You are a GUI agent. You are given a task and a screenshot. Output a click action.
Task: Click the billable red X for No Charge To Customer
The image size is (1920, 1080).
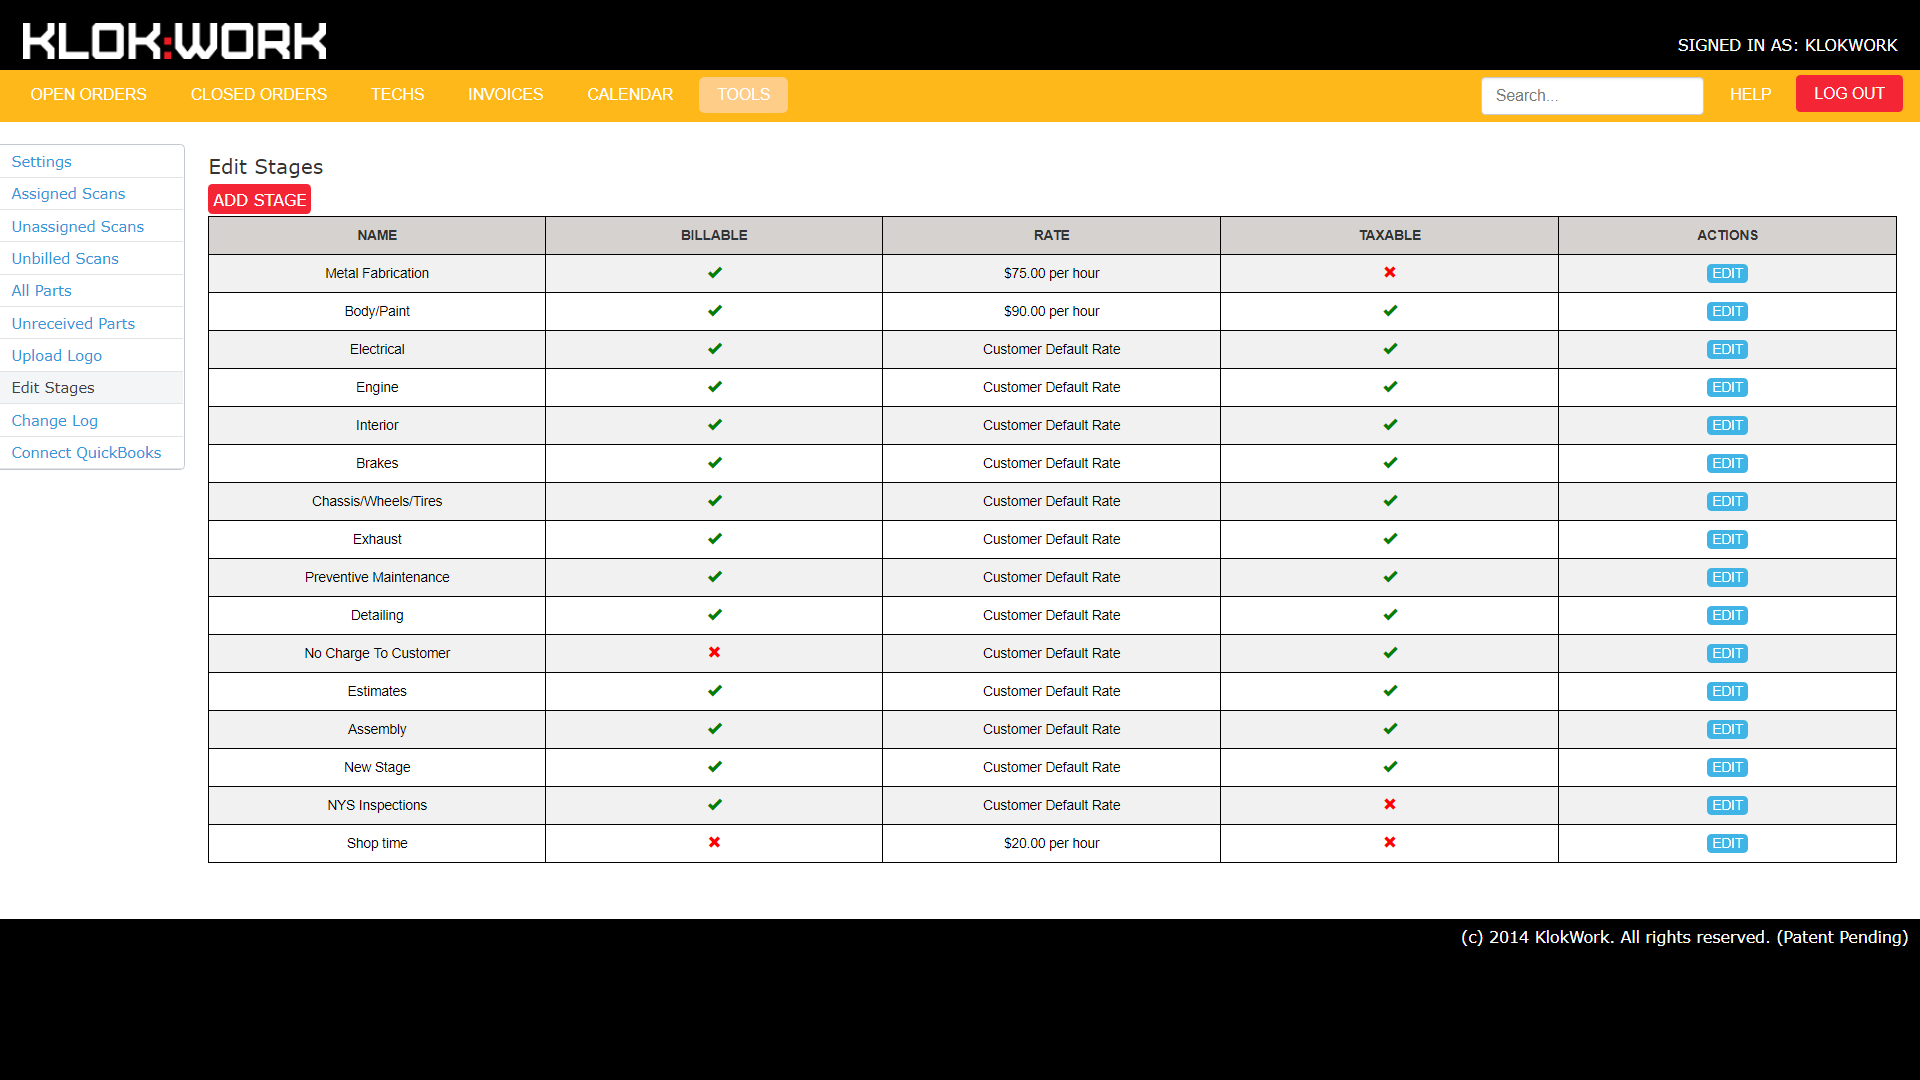[x=714, y=652]
